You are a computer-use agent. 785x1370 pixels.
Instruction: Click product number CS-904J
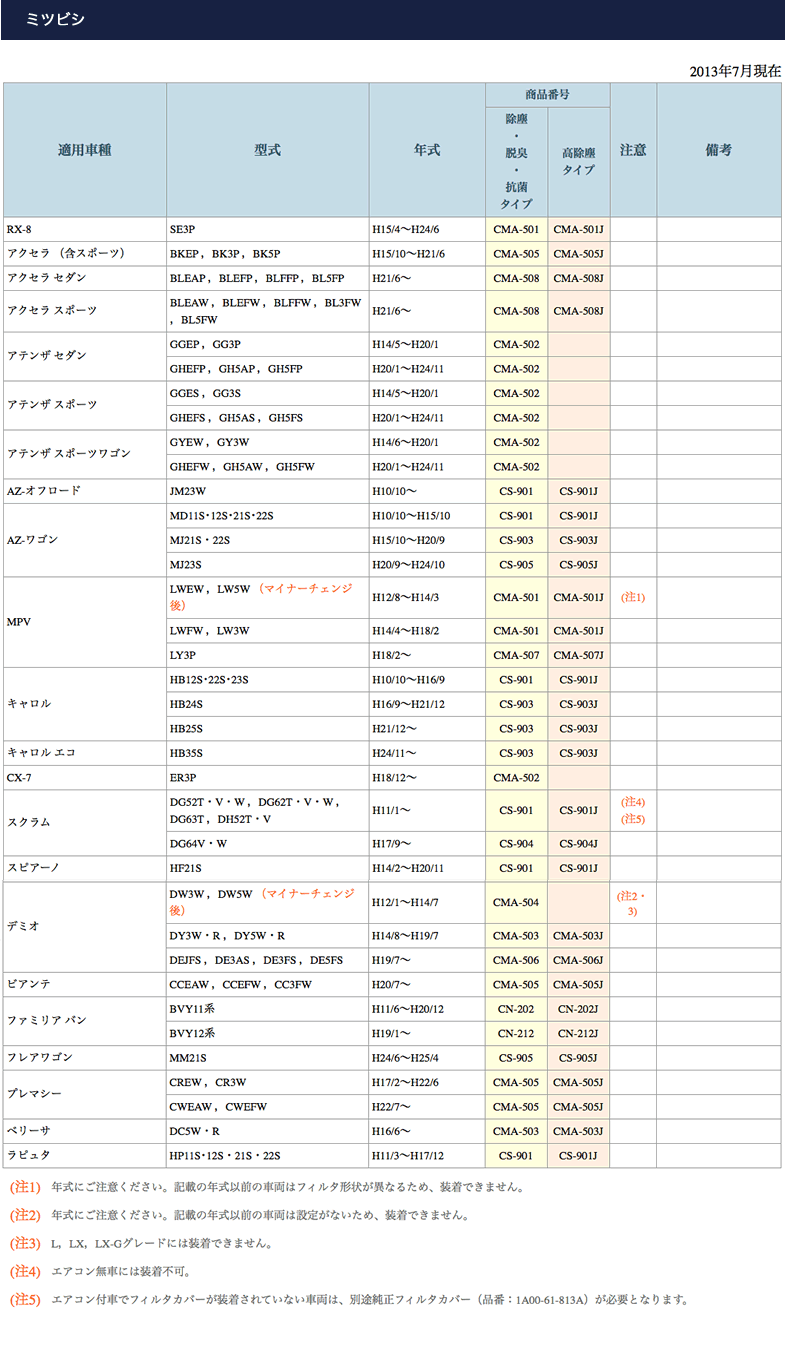point(579,843)
